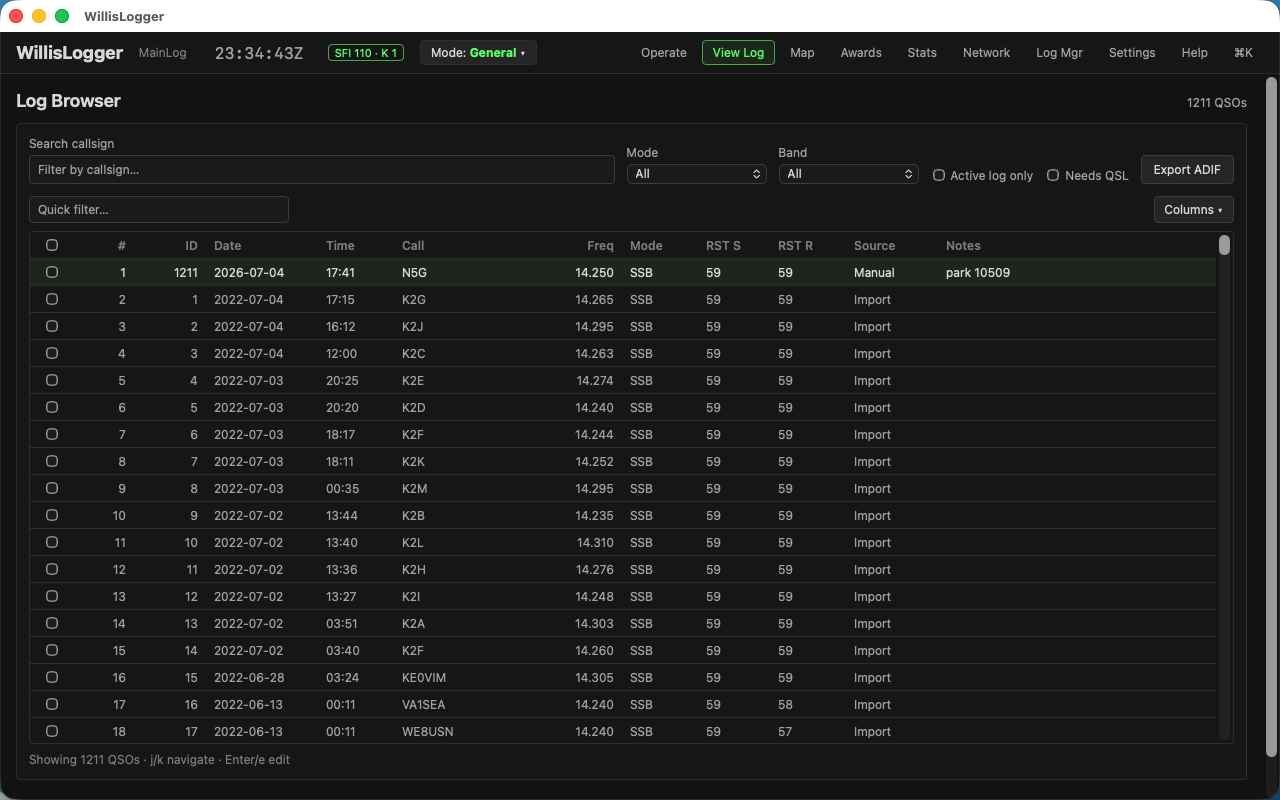Image resolution: width=1280 pixels, height=800 pixels.
Task: Click the date 2022-06-28
Action: coord(248,677)
